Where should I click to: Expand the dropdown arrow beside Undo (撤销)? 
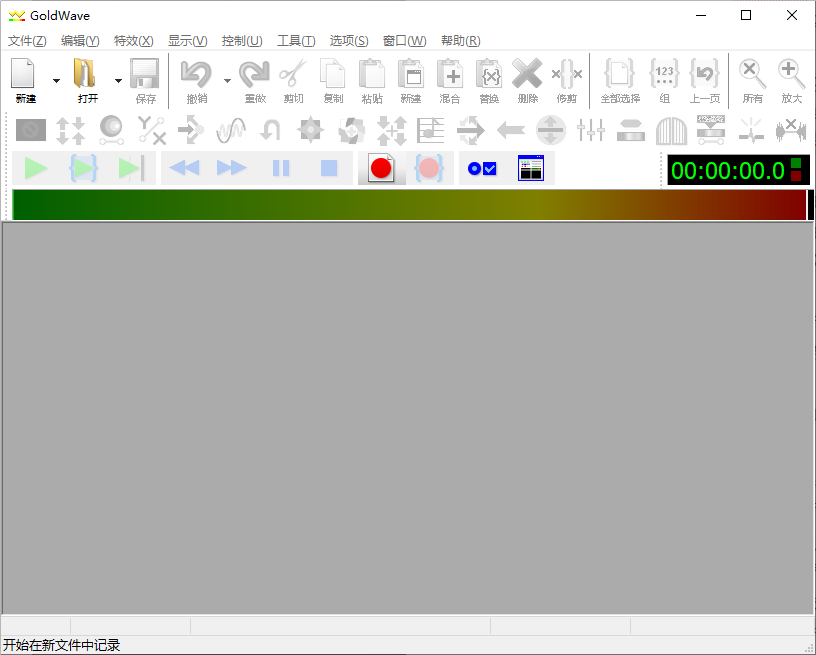(227, 80)
